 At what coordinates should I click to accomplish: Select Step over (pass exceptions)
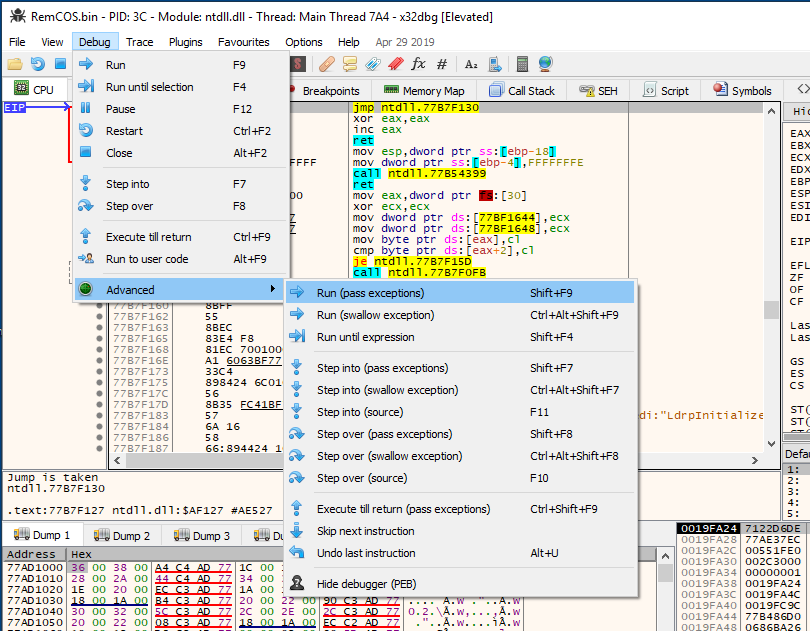pyautogui.click(x=460, y=434)
